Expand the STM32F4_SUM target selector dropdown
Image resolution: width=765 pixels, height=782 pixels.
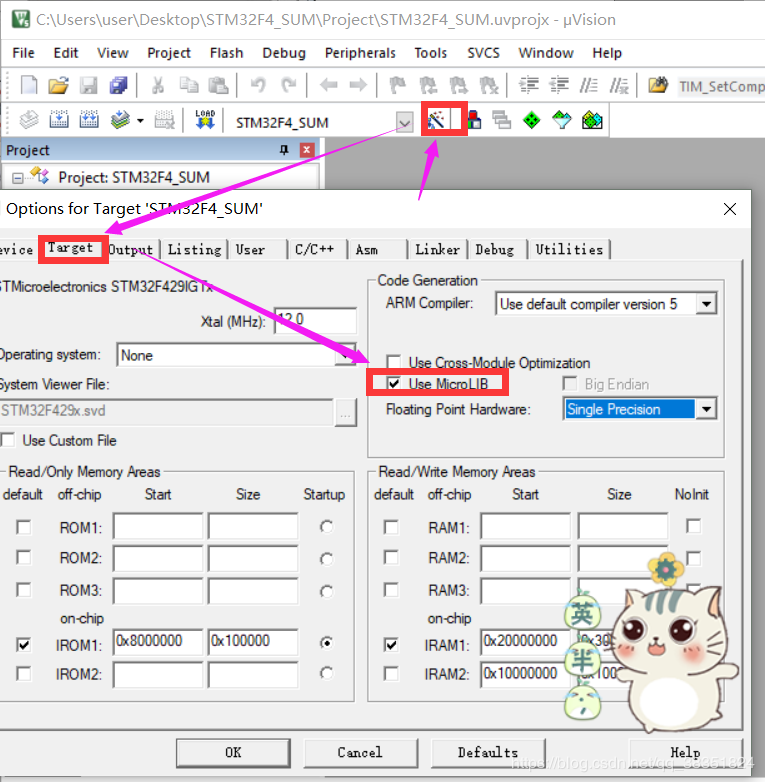click(404, 122)
